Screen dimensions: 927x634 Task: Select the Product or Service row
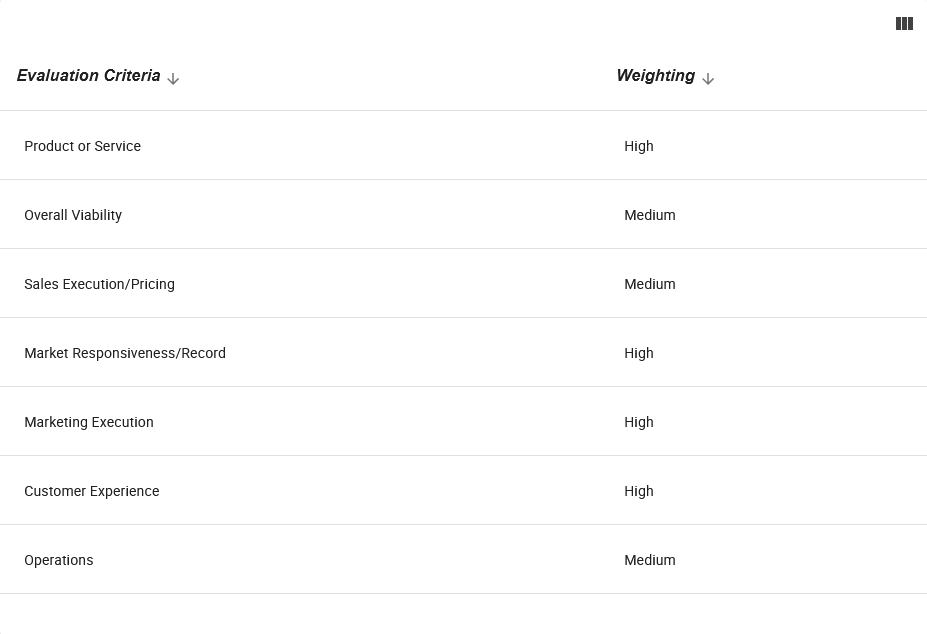(464, 145)
